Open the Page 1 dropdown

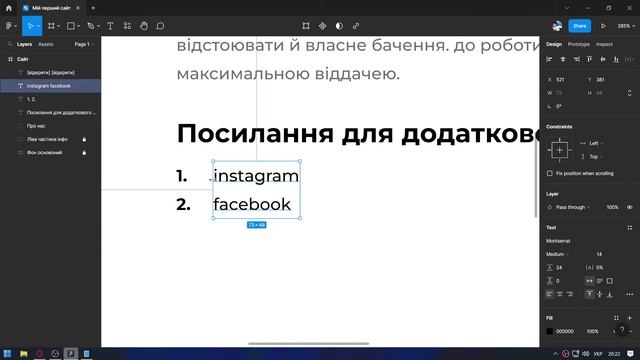coord(84,44)
